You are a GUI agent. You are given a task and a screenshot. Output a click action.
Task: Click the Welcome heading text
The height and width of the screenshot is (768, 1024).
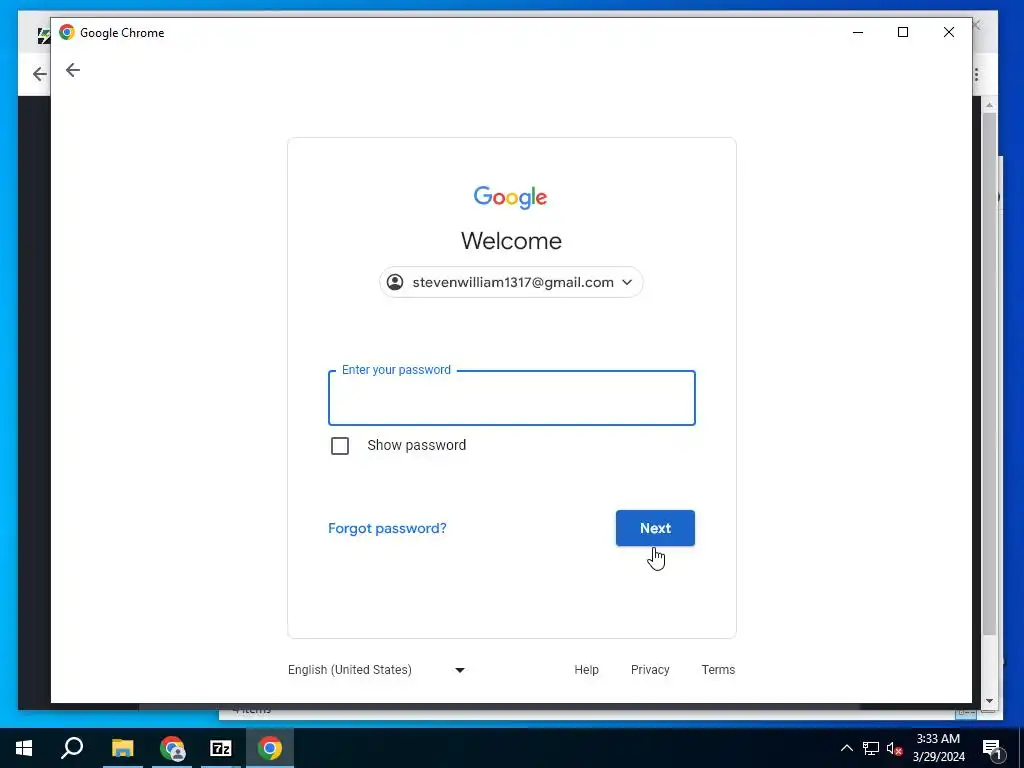click(511, 241)
